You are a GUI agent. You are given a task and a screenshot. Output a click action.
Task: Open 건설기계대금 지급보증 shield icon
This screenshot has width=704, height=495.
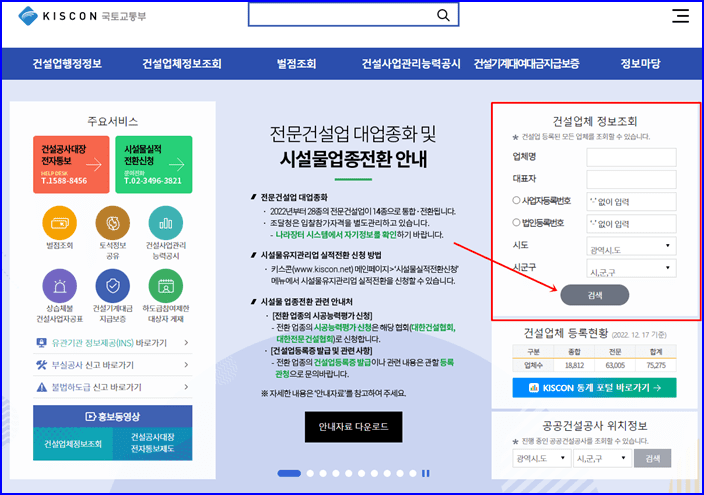(x=113, y=286)
